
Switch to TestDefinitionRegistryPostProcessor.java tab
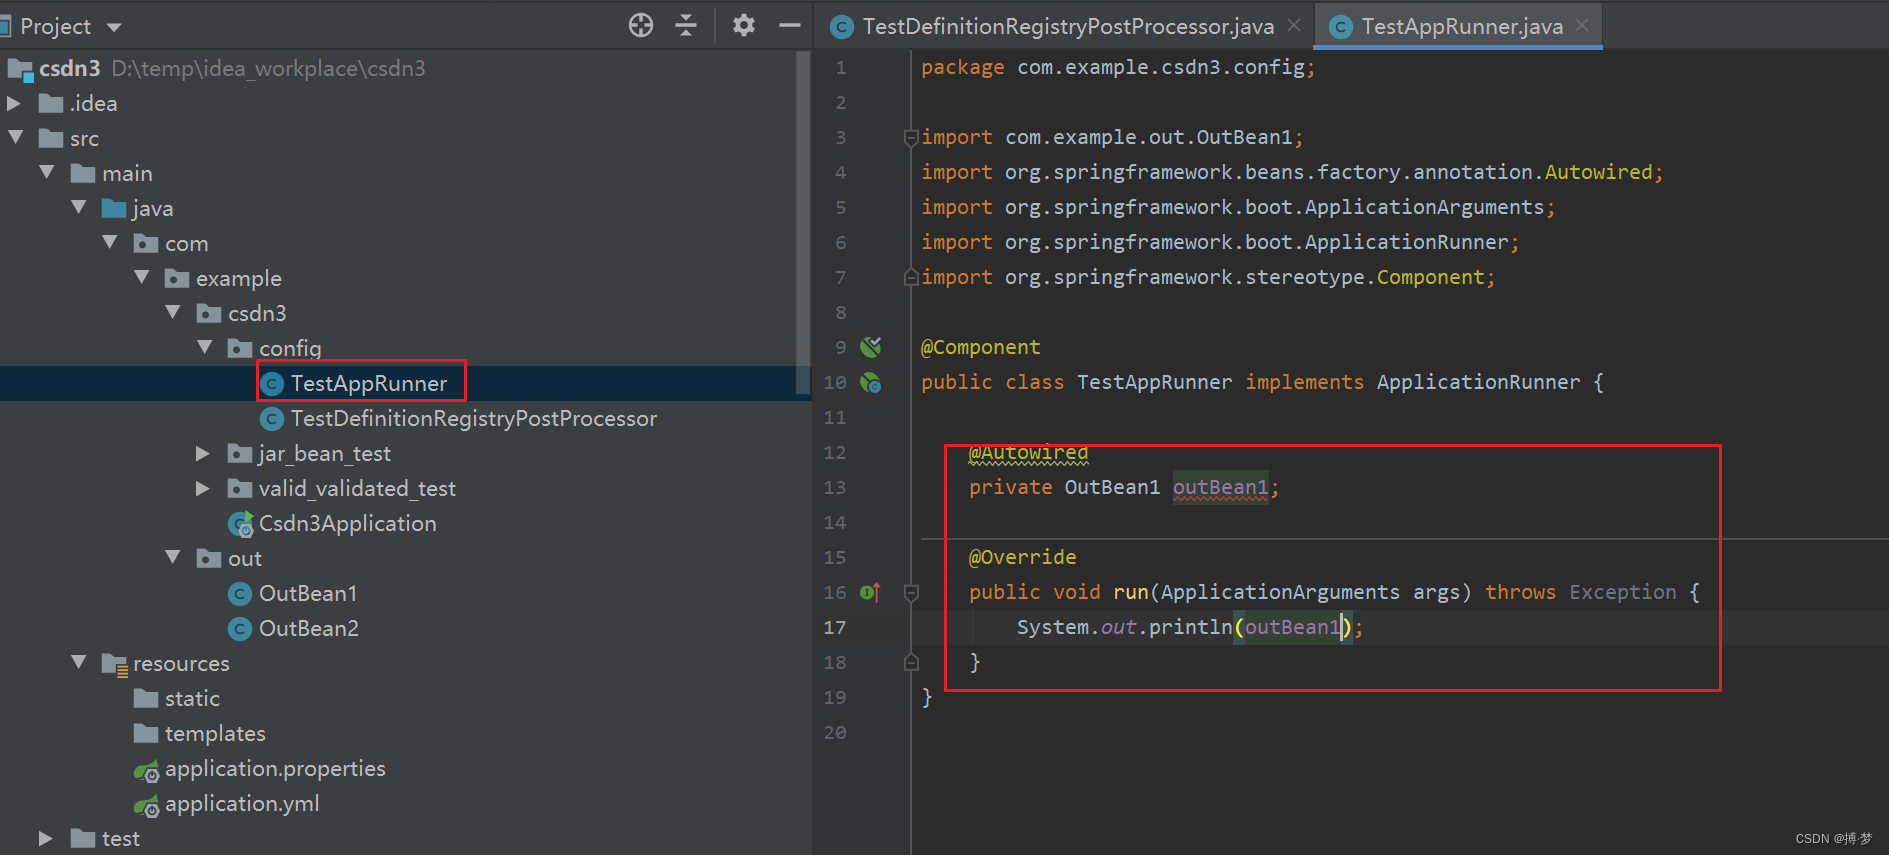pyautogui.click(x=1068, y=27)
